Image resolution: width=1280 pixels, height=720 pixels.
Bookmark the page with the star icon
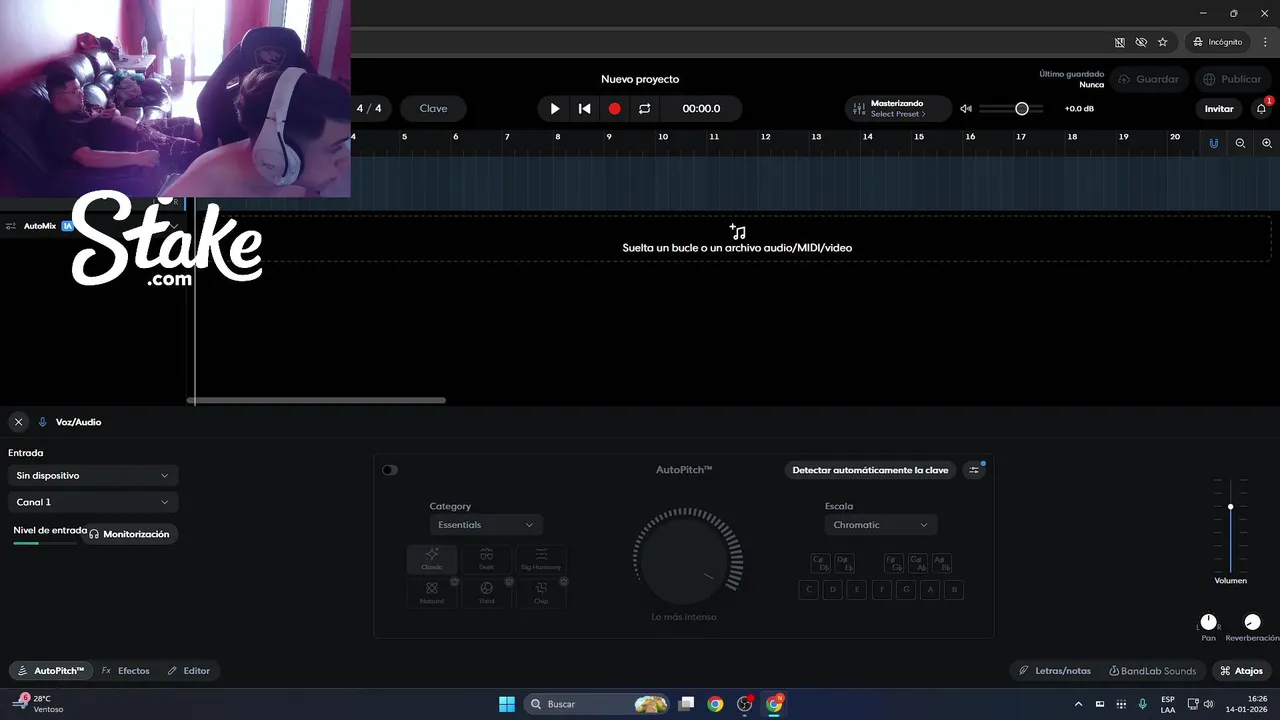pyautogui.click(x=1162, y=42)
